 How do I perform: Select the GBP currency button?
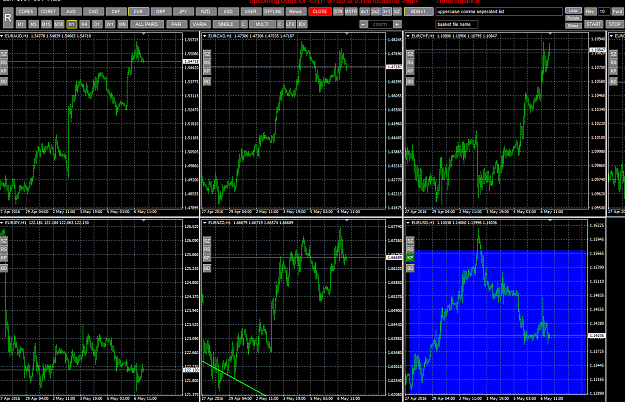click(x=161, y=12)
